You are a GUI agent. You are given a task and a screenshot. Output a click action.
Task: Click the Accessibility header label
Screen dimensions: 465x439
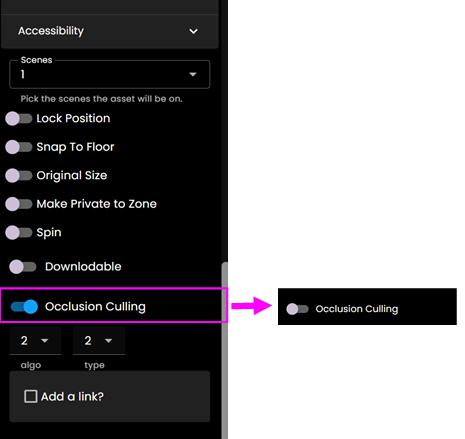(51, 31)
